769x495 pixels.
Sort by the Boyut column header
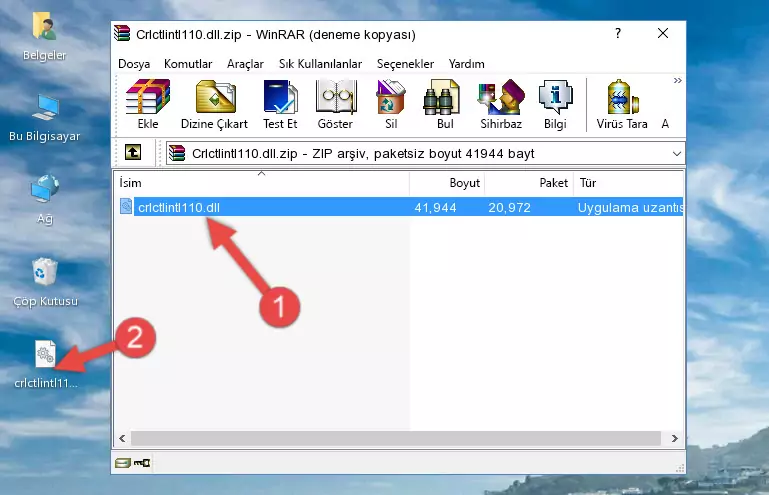tap(447, 182)
